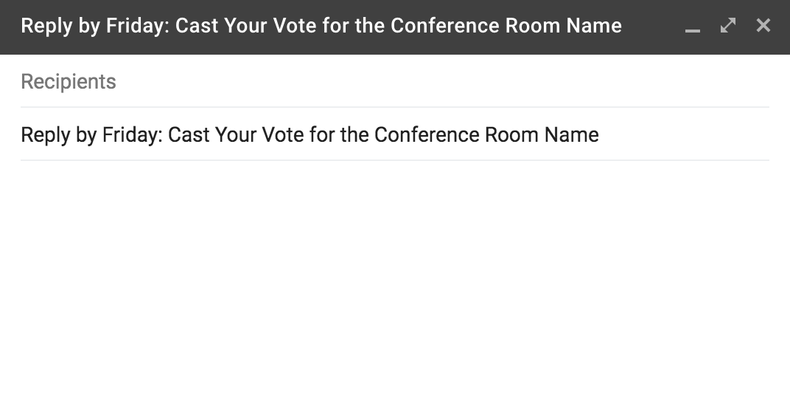
Task: Discard view by clicking save and close
Action: (x=763, y=25)
